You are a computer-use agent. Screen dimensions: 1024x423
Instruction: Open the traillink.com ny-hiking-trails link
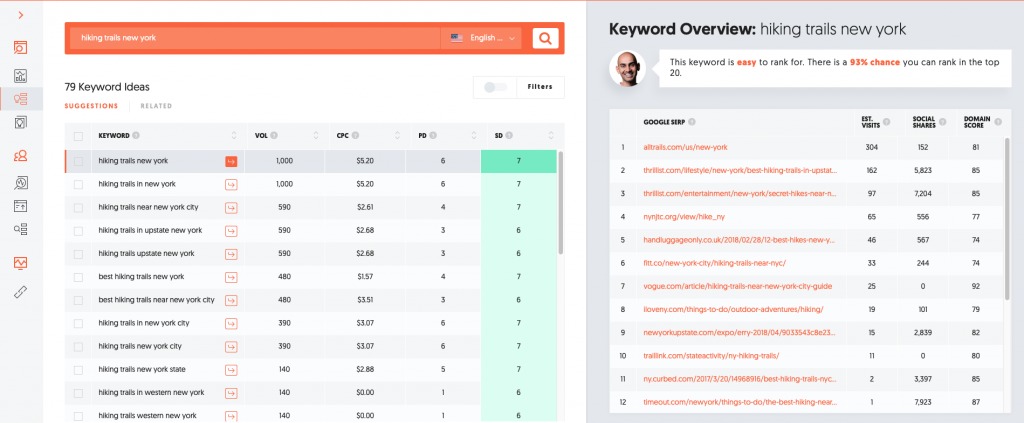(x=711, y=356)
